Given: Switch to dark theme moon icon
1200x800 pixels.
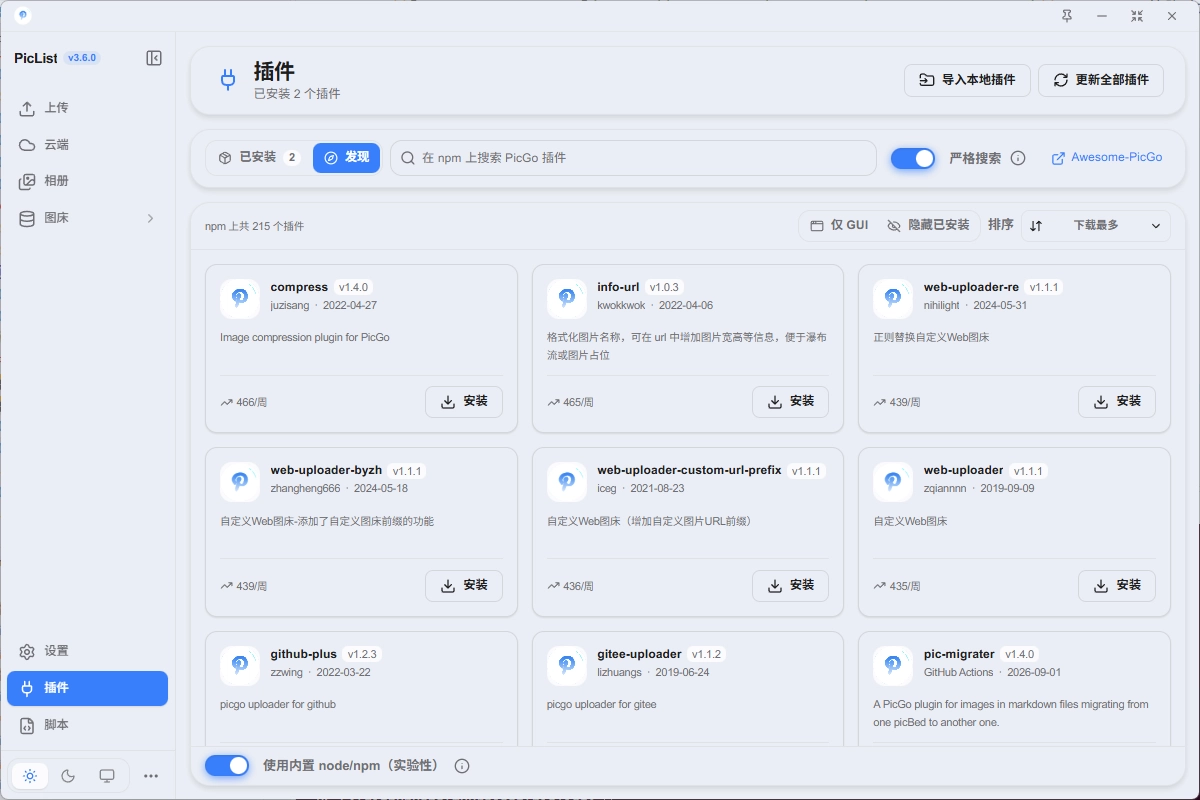Looking at the screenshot, I should [68, 776].
